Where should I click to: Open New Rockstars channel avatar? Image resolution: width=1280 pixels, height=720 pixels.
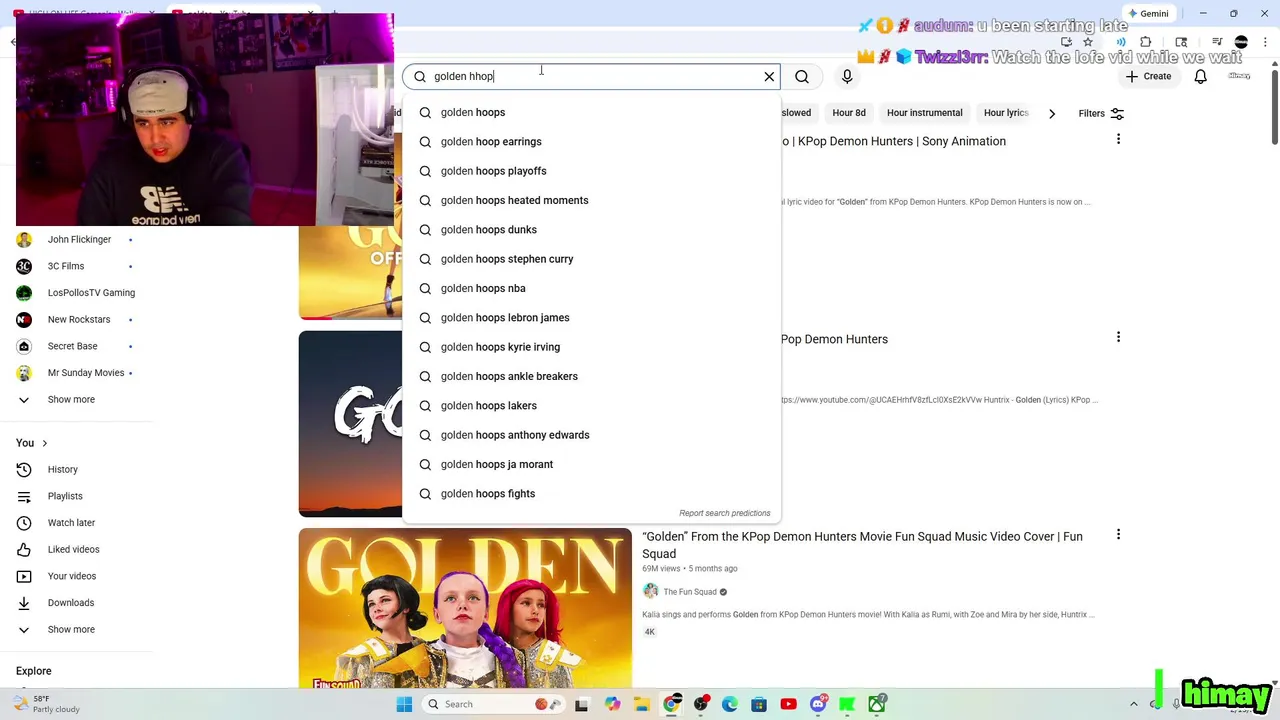tap(24, 320)
